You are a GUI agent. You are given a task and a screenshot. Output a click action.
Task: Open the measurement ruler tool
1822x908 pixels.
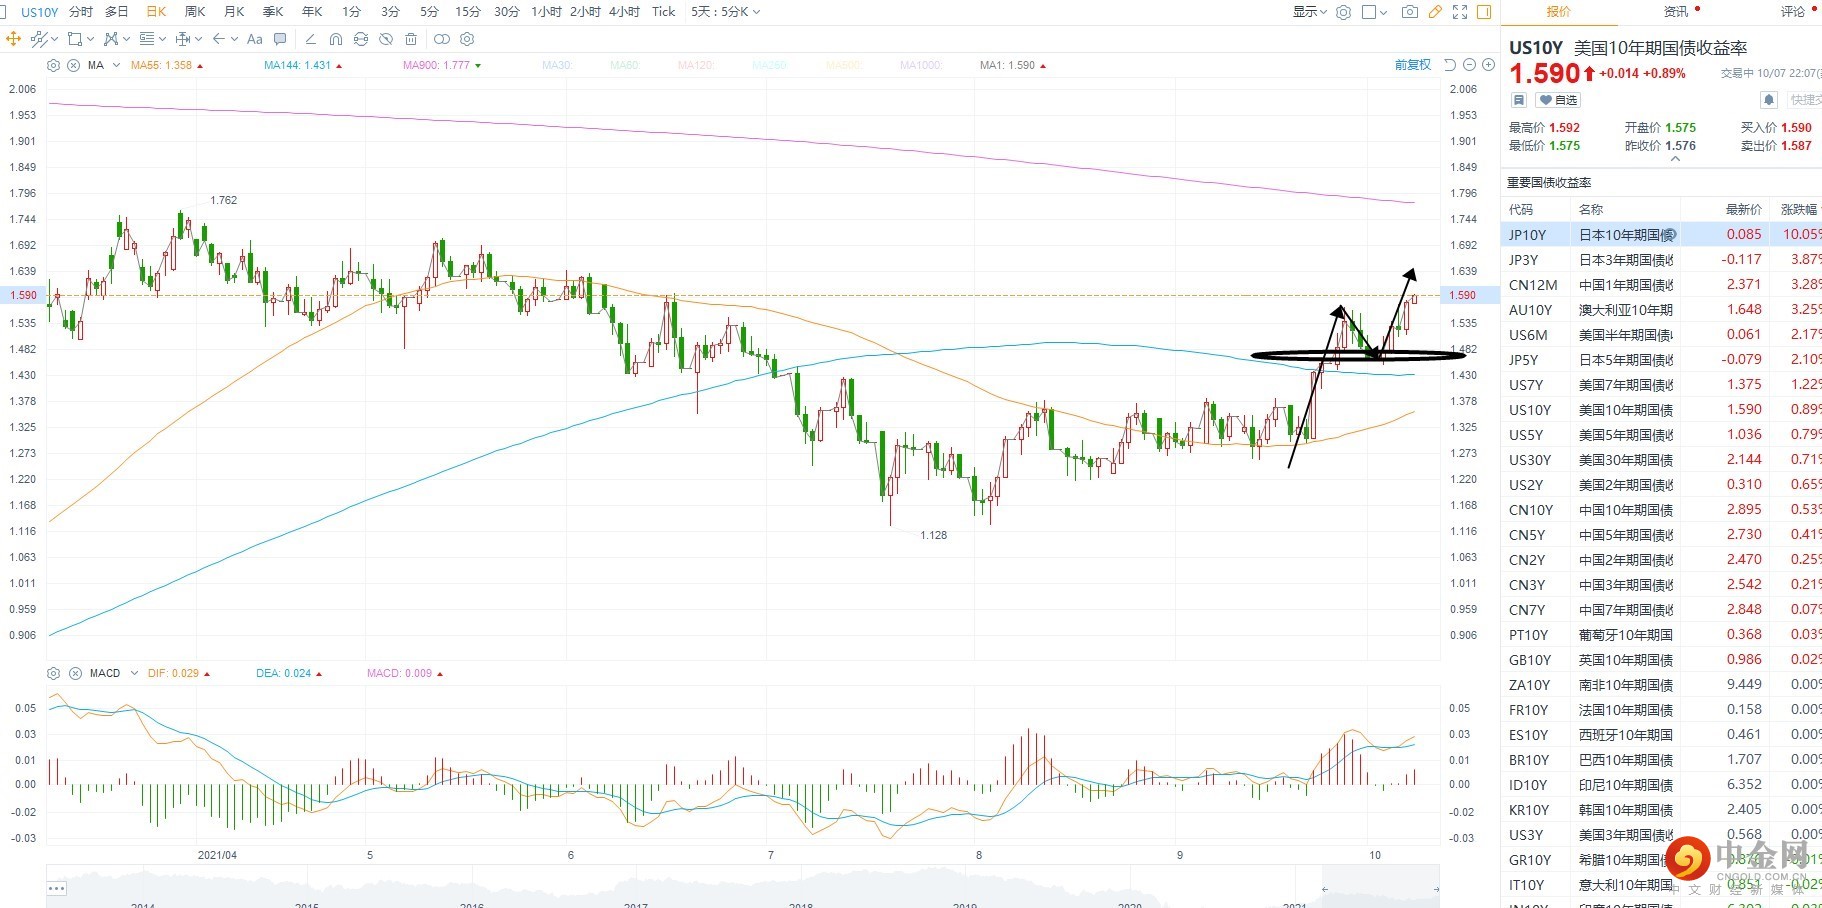point(182,39)
